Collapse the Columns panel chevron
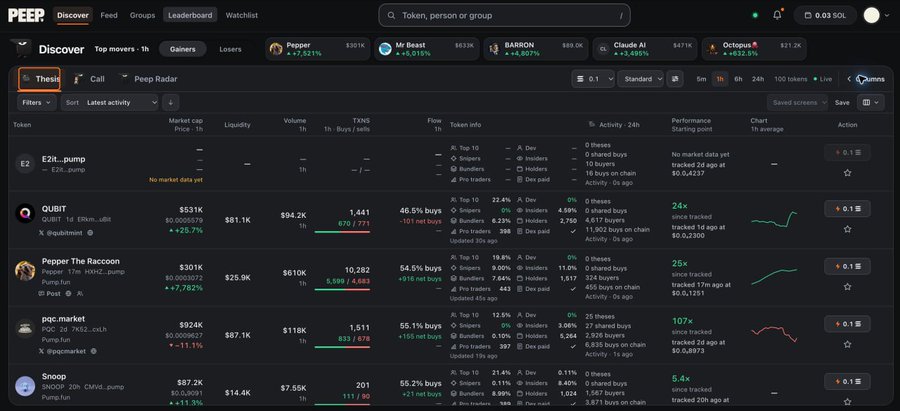900x411 pixels. pos(849,79)
